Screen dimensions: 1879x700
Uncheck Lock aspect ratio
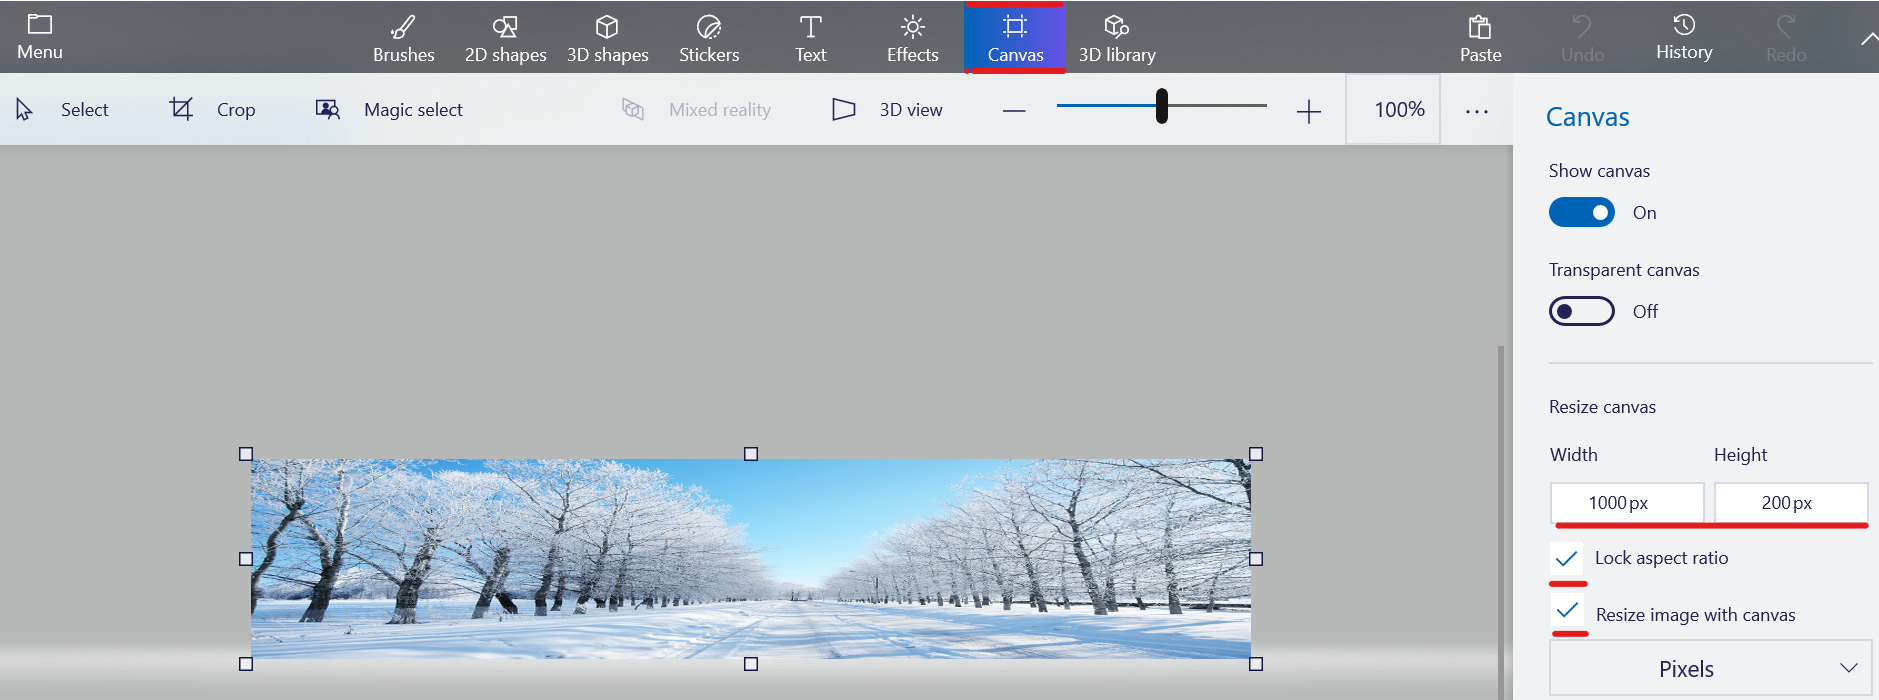click(x=1567, y=558)
